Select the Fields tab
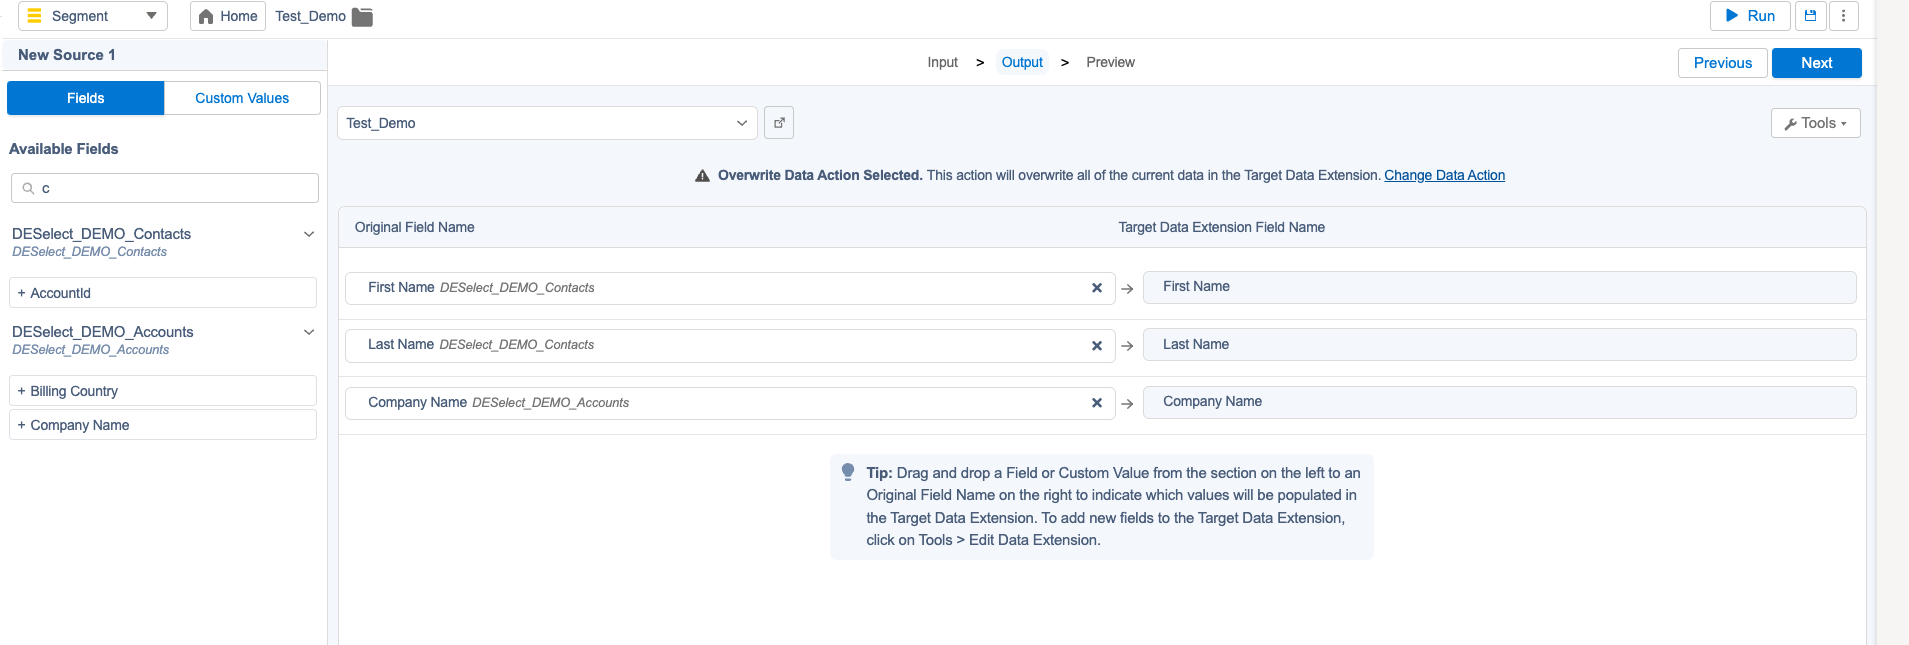 pos(86,98)
